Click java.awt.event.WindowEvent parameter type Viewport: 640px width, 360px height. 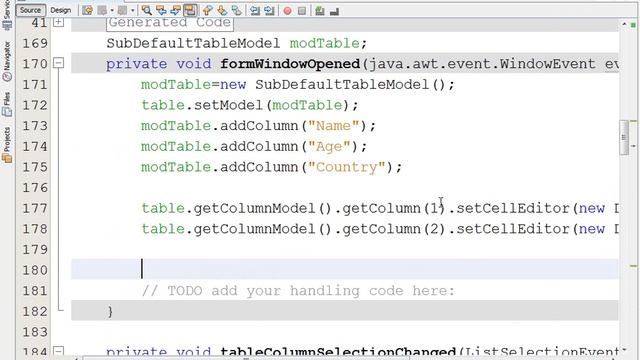click(482, 64)
